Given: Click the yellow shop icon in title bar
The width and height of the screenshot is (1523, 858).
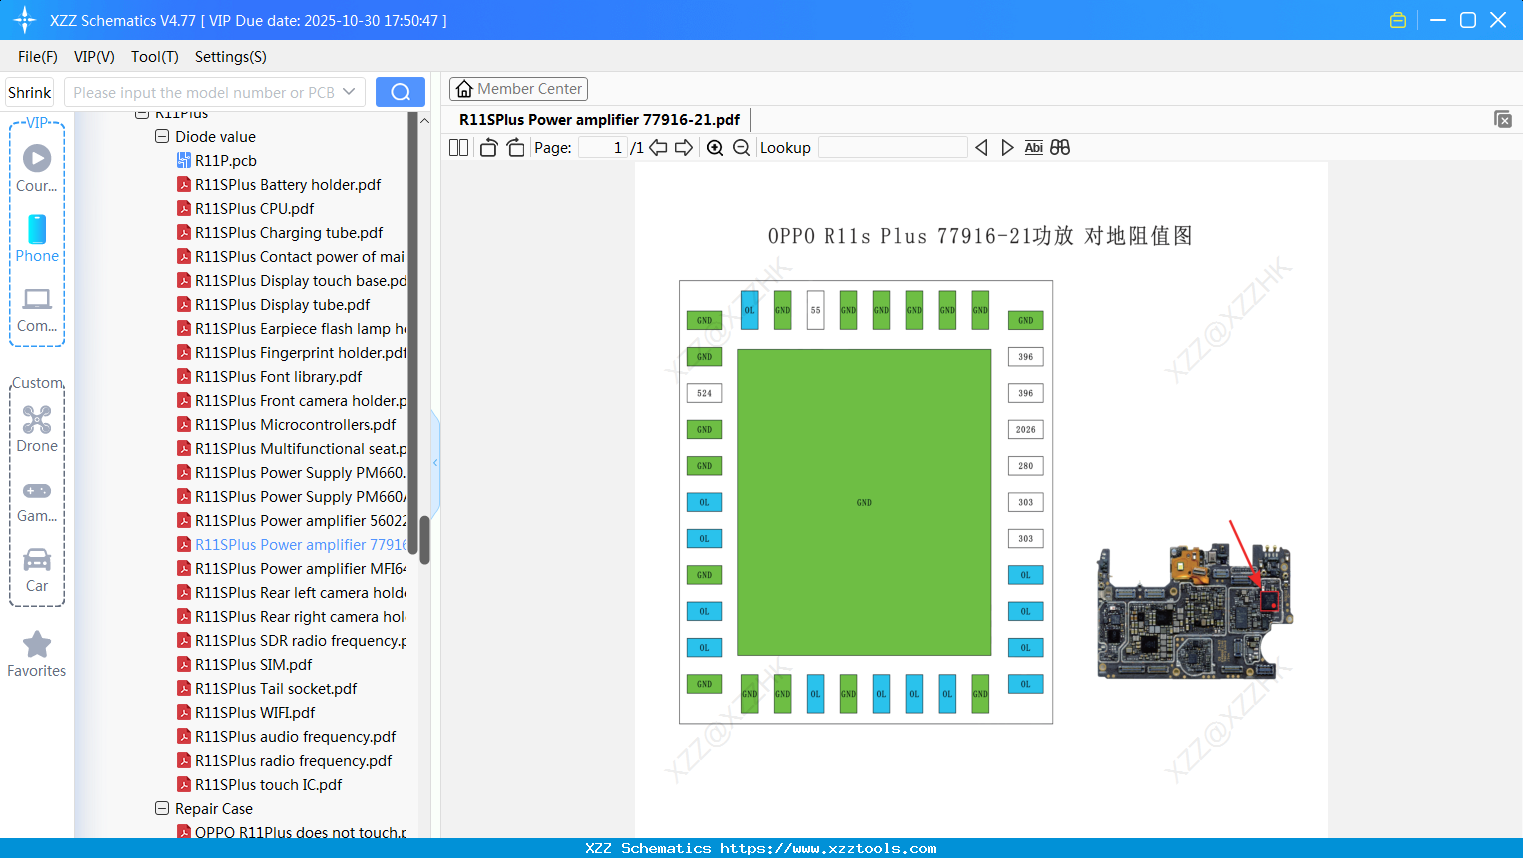Looking at the screenshot, I should click(1398, 20).
